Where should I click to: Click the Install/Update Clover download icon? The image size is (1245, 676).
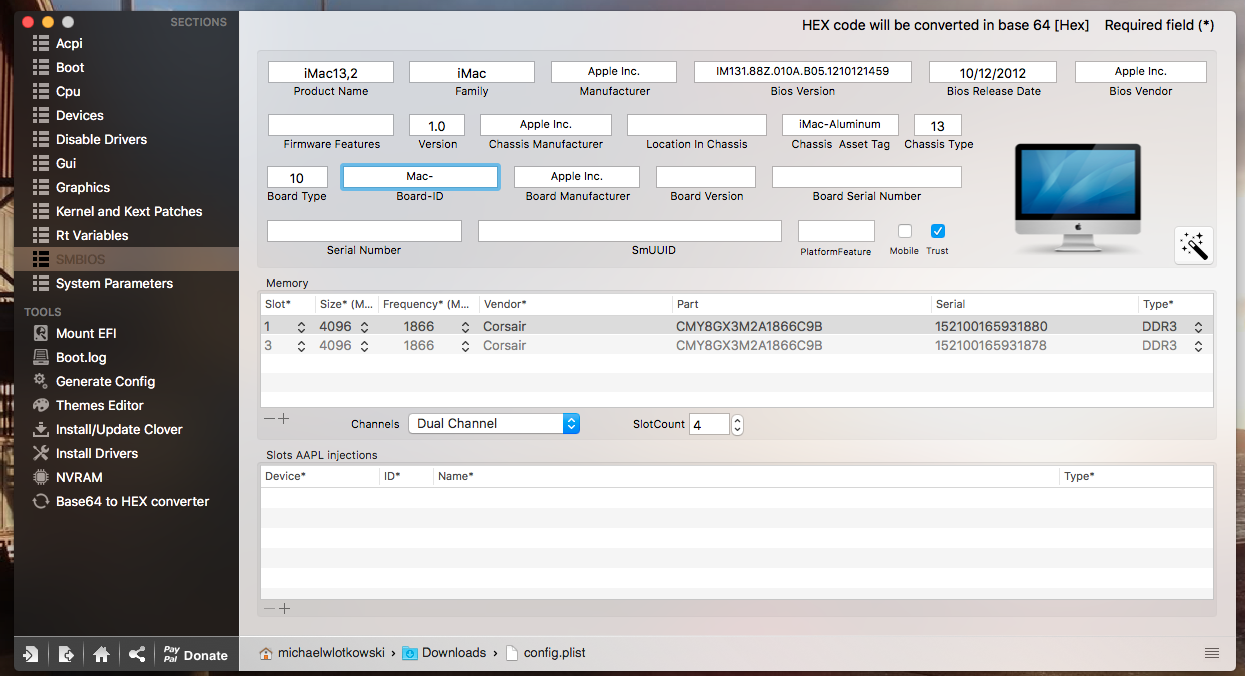pos(41,429)
